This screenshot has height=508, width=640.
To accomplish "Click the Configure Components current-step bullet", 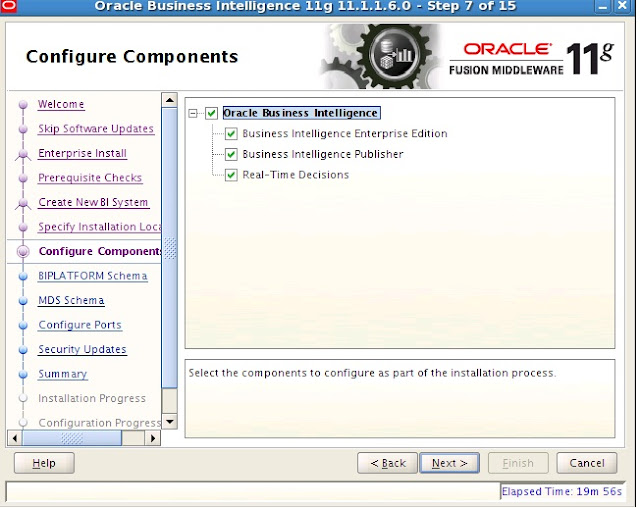I will click(23, 252).
